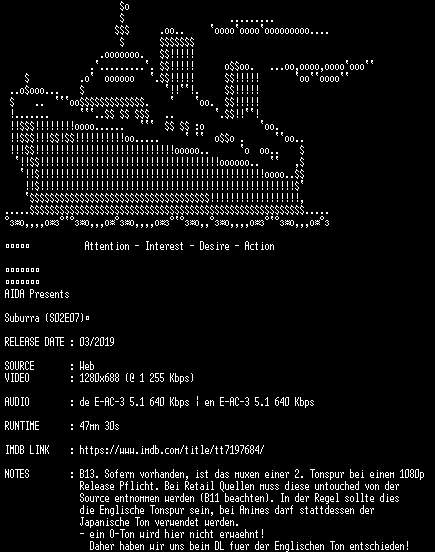Click the RELEASE DATE value 03/2019
The width and height of the screenshot is (435, 552).
click(97, 342)
